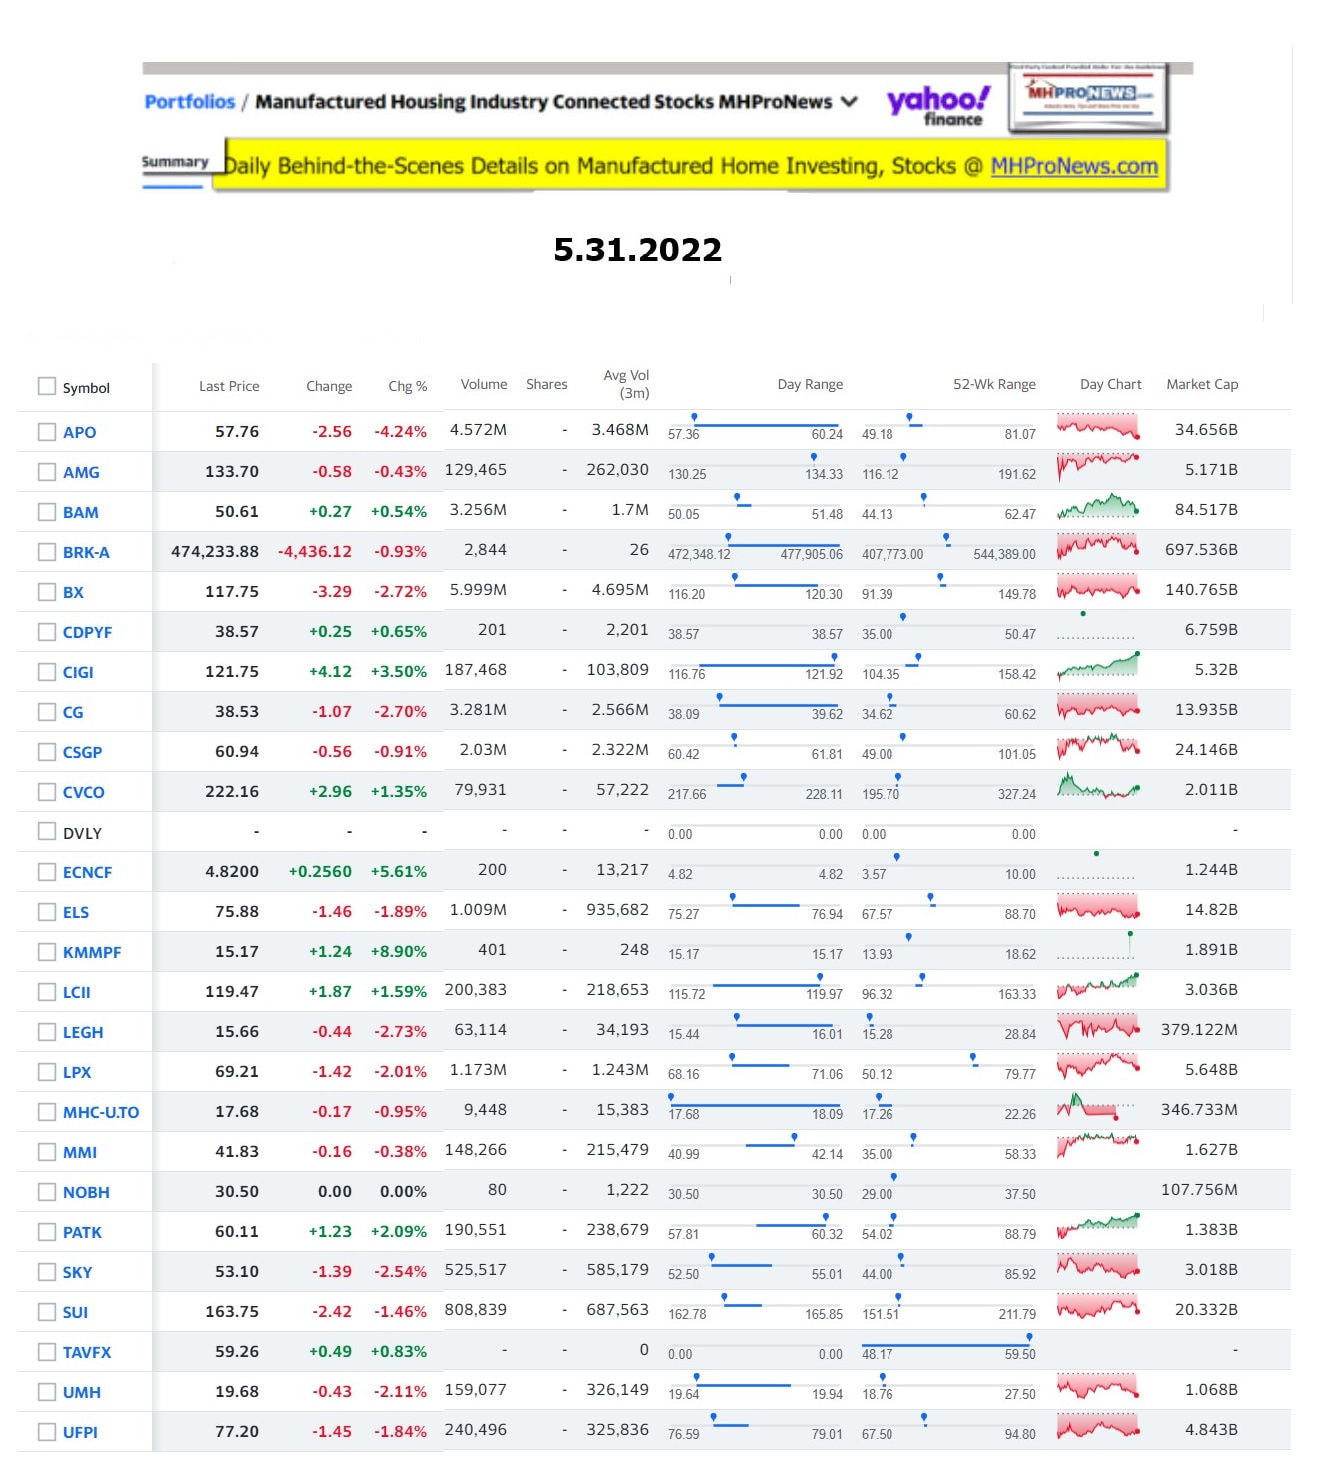Click the Yahoo Finance logo
Viewport: 1333px width, 1464px height.
click(938, 105)
